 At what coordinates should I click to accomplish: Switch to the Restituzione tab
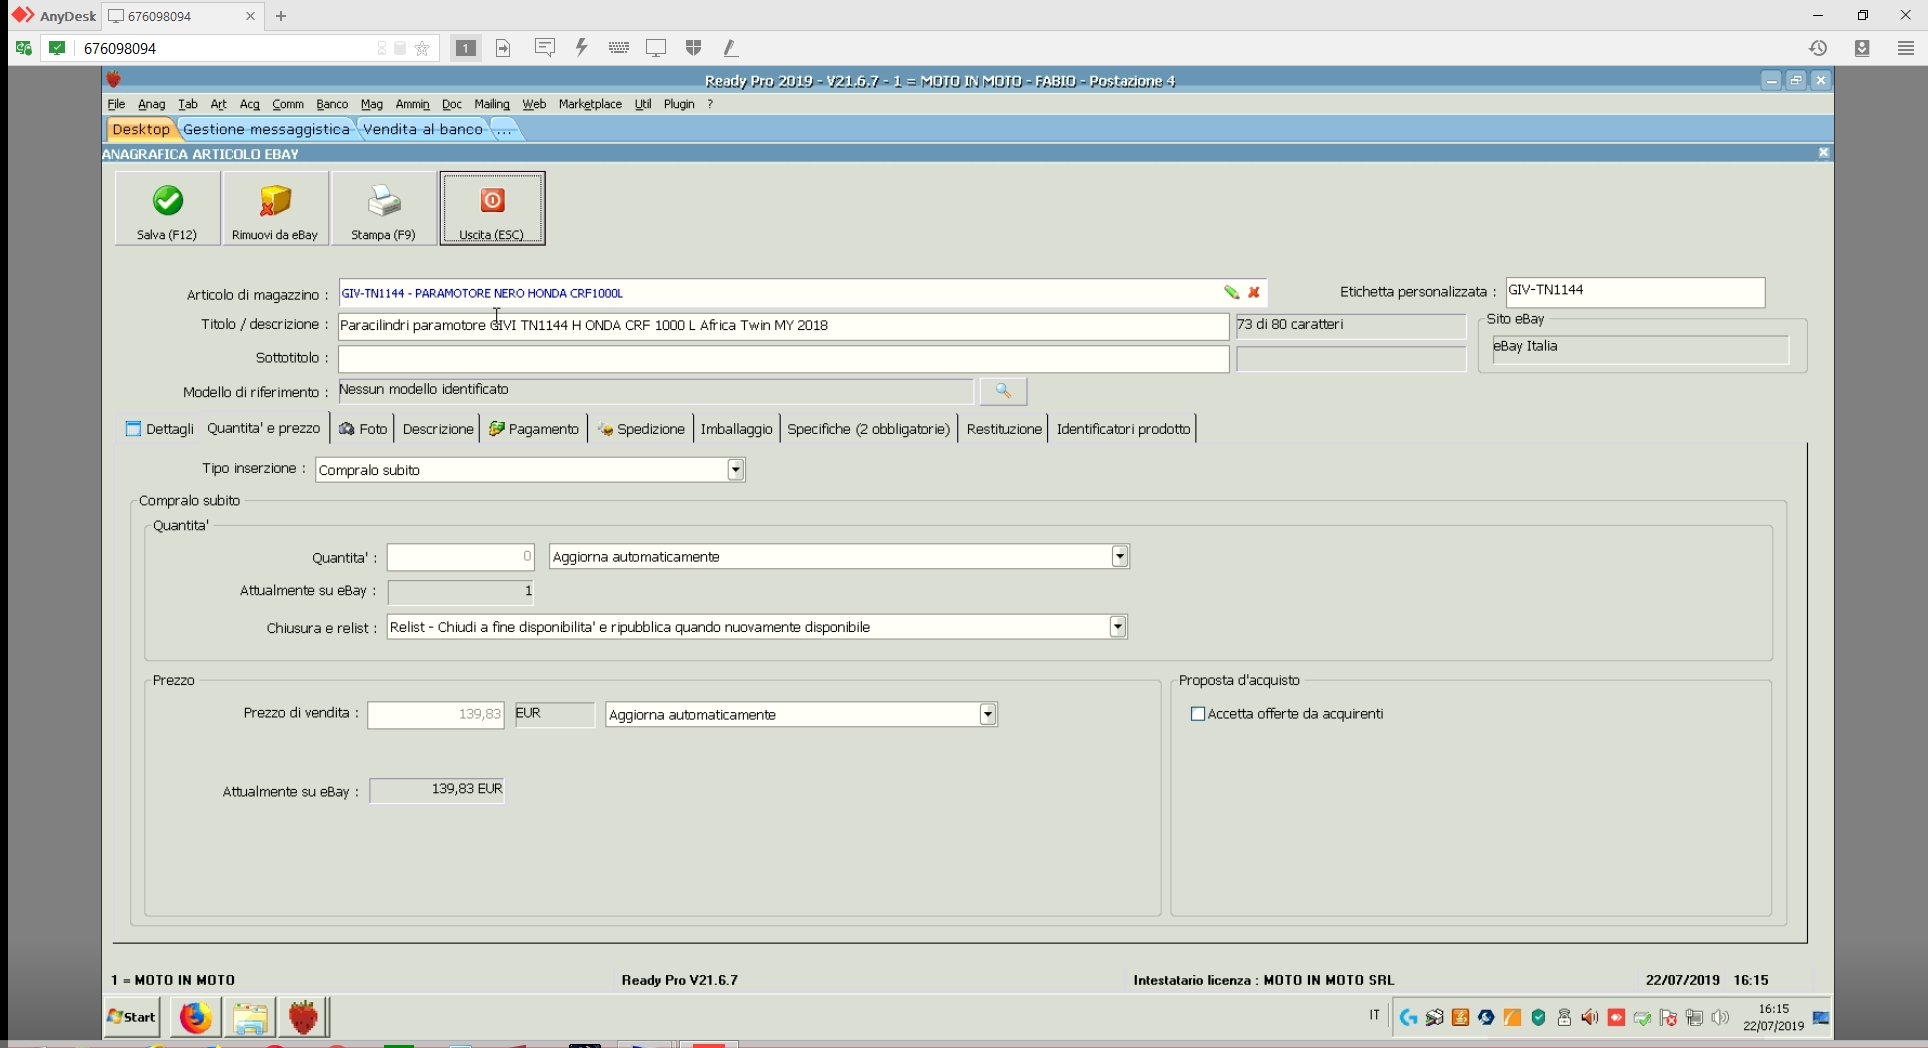click(x=1004, y=429)
